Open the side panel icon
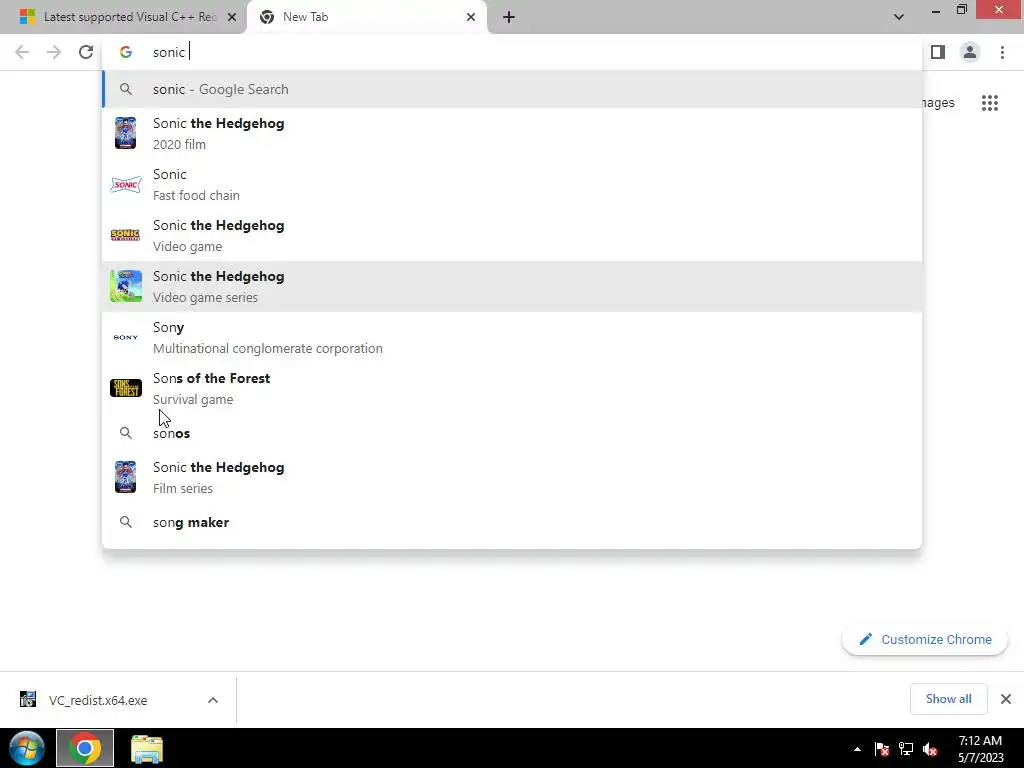The image size is (1024, 768). click(938, 52)
